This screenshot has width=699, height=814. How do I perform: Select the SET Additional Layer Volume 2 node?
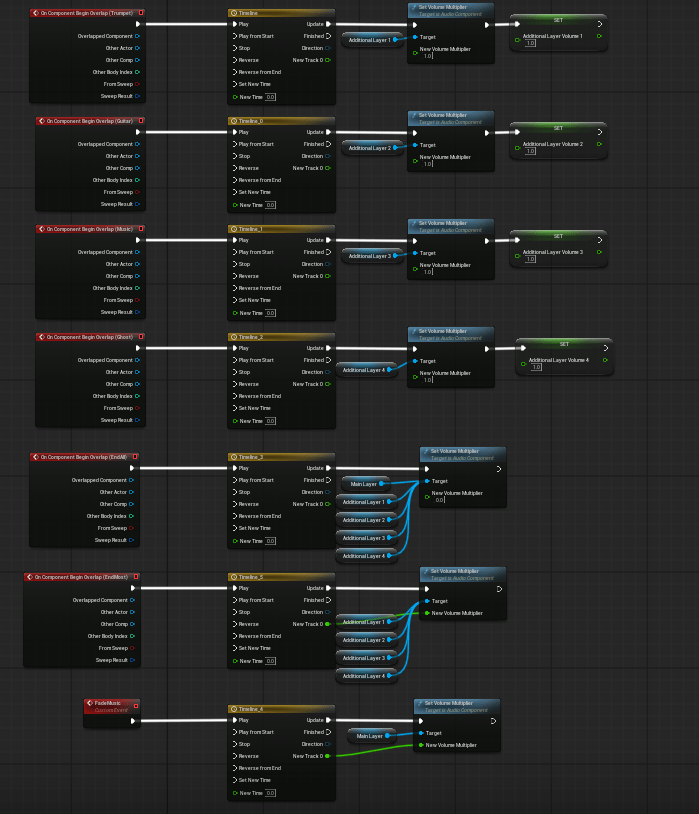click(558, 128)
